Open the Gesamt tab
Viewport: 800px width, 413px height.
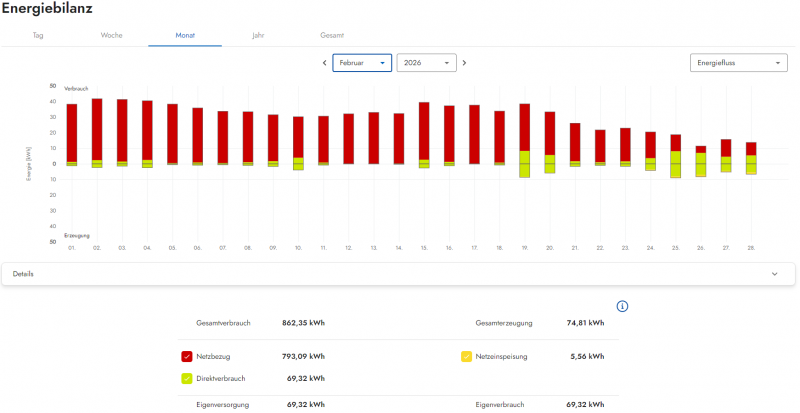[332, 35]
